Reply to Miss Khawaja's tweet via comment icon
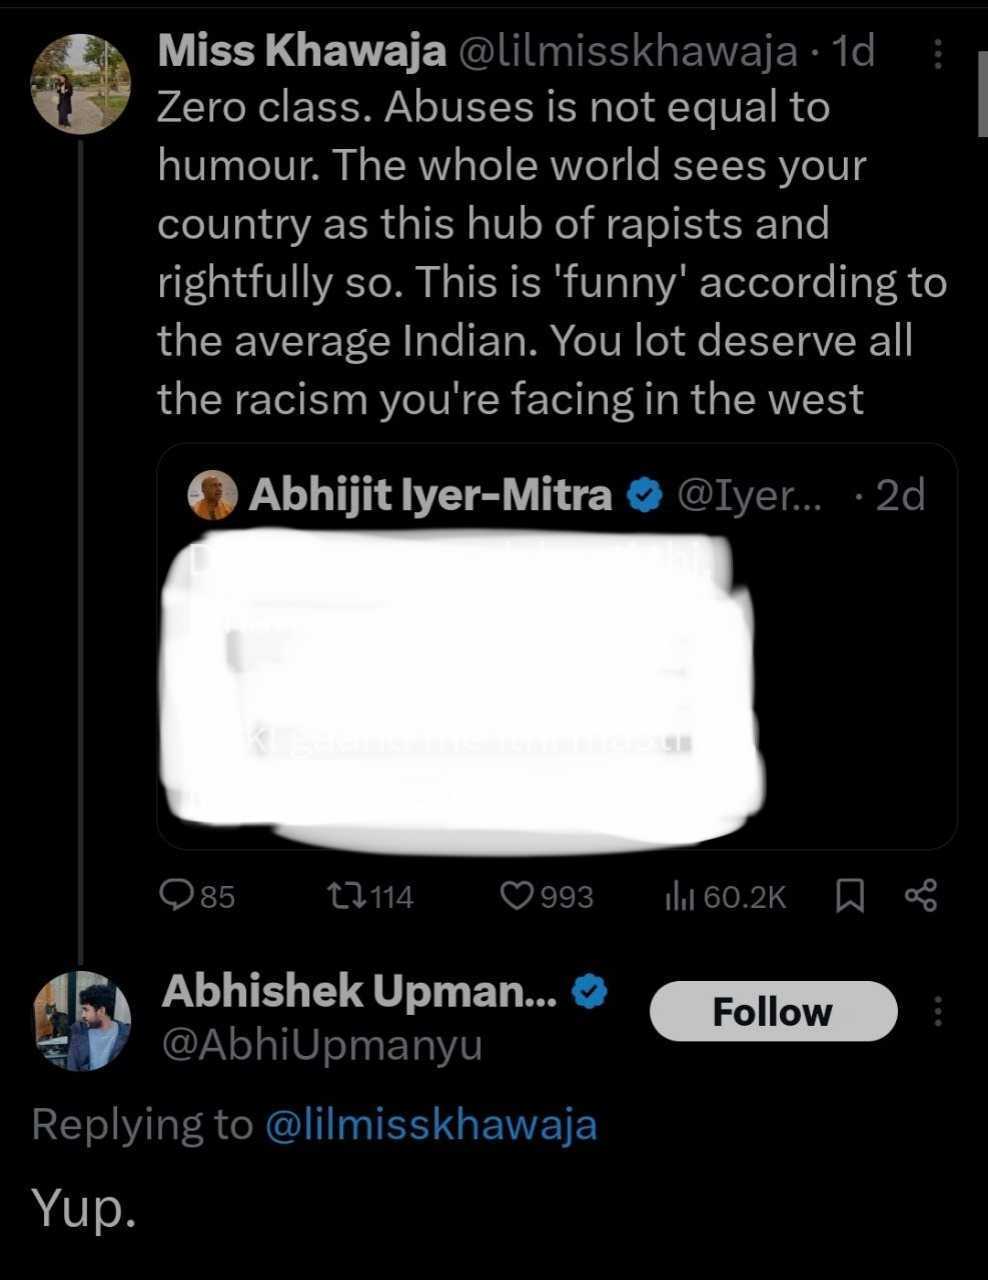988x1280 pixels. 178,896
